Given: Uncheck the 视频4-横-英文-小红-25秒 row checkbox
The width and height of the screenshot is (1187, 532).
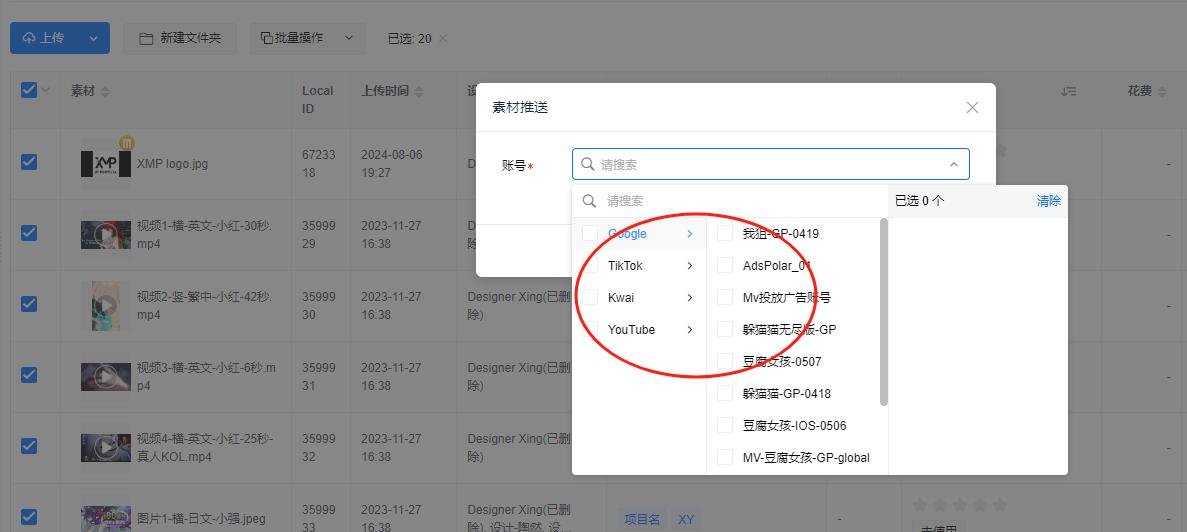Looking at the screenshot, I should (x=29, y=446).
